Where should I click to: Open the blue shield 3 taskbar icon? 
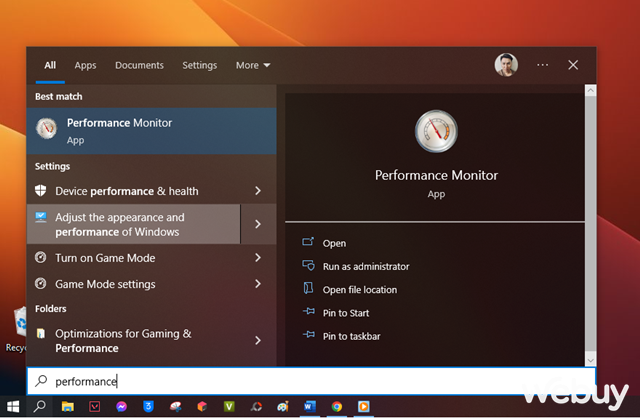pos(149,407)
